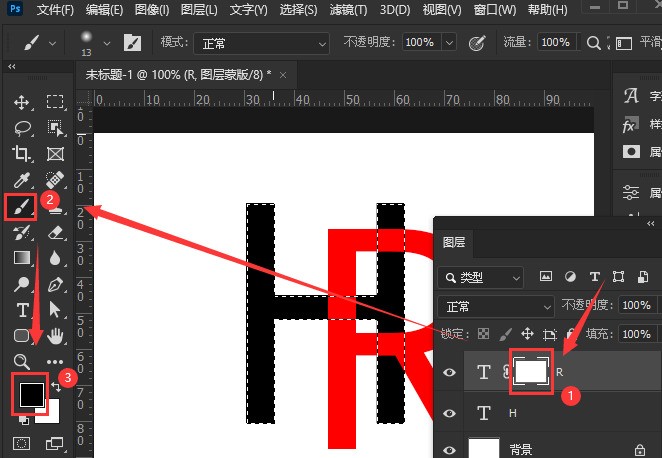Hide the H text layer
Viewport: 662px width, 458px height.
point(449,413)
